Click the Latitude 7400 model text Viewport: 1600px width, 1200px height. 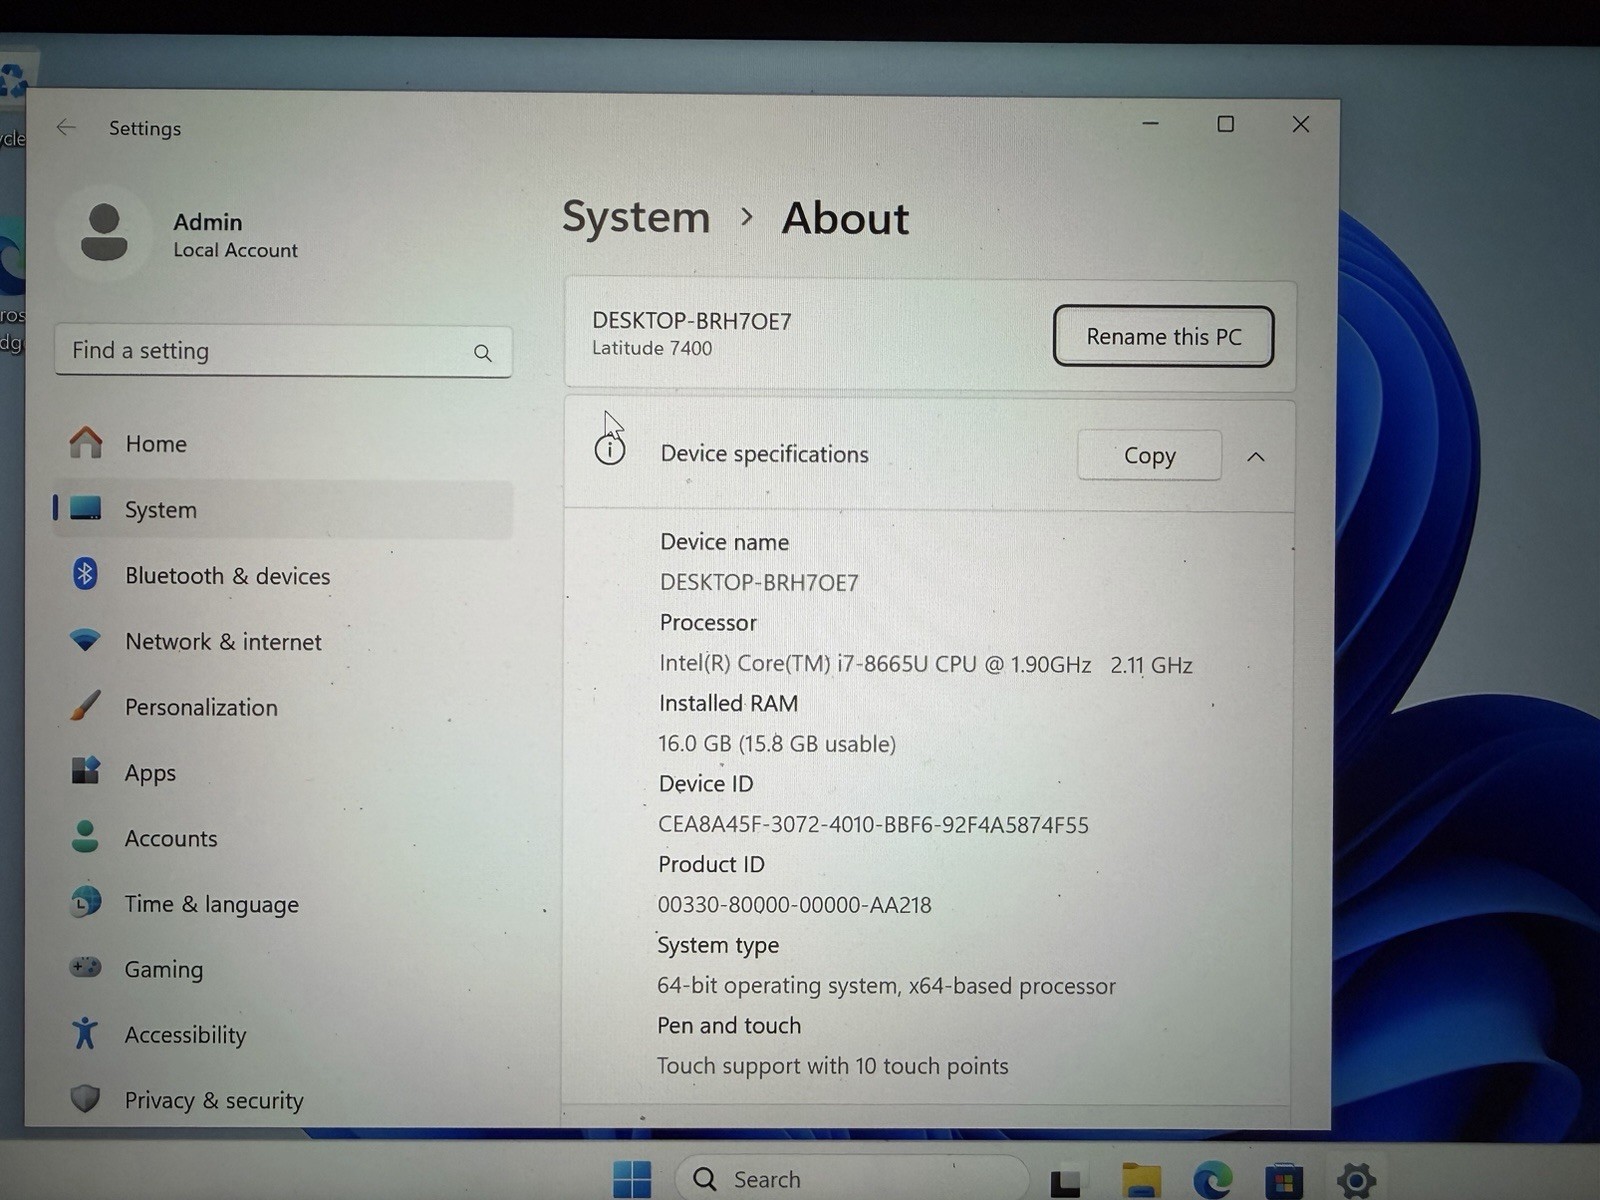pos(652,348)
